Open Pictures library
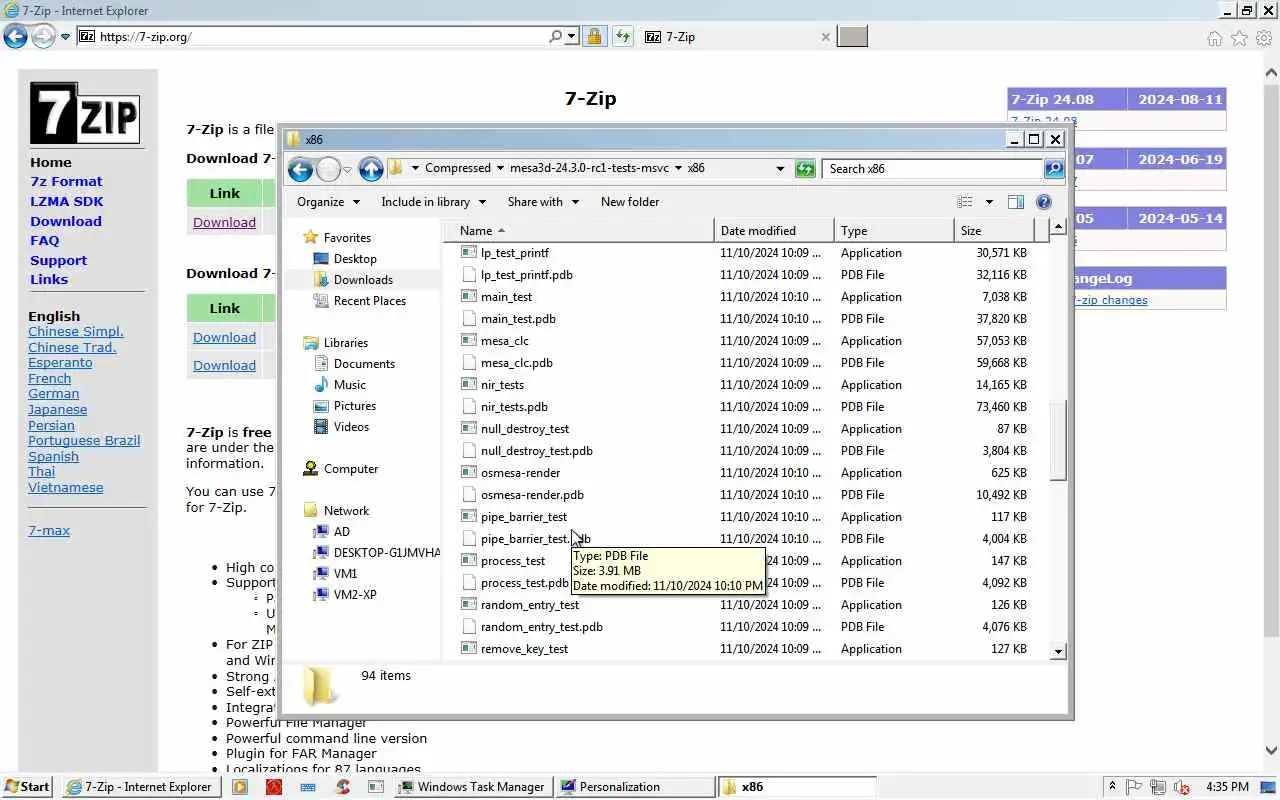This screenshot has width=1280, height=800. [355, 406]
